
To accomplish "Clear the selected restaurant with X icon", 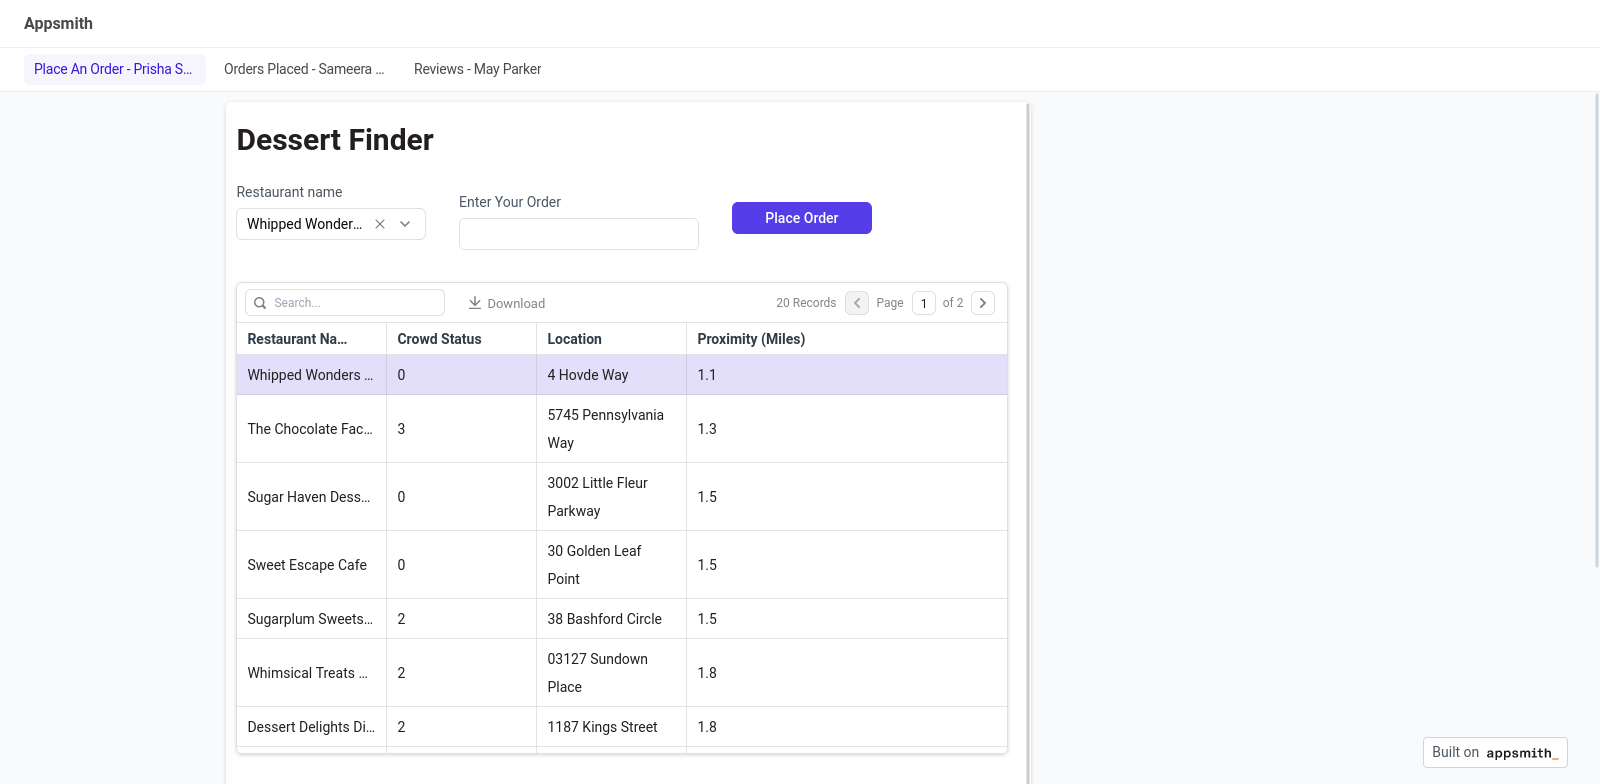I will tap(380, 224).
